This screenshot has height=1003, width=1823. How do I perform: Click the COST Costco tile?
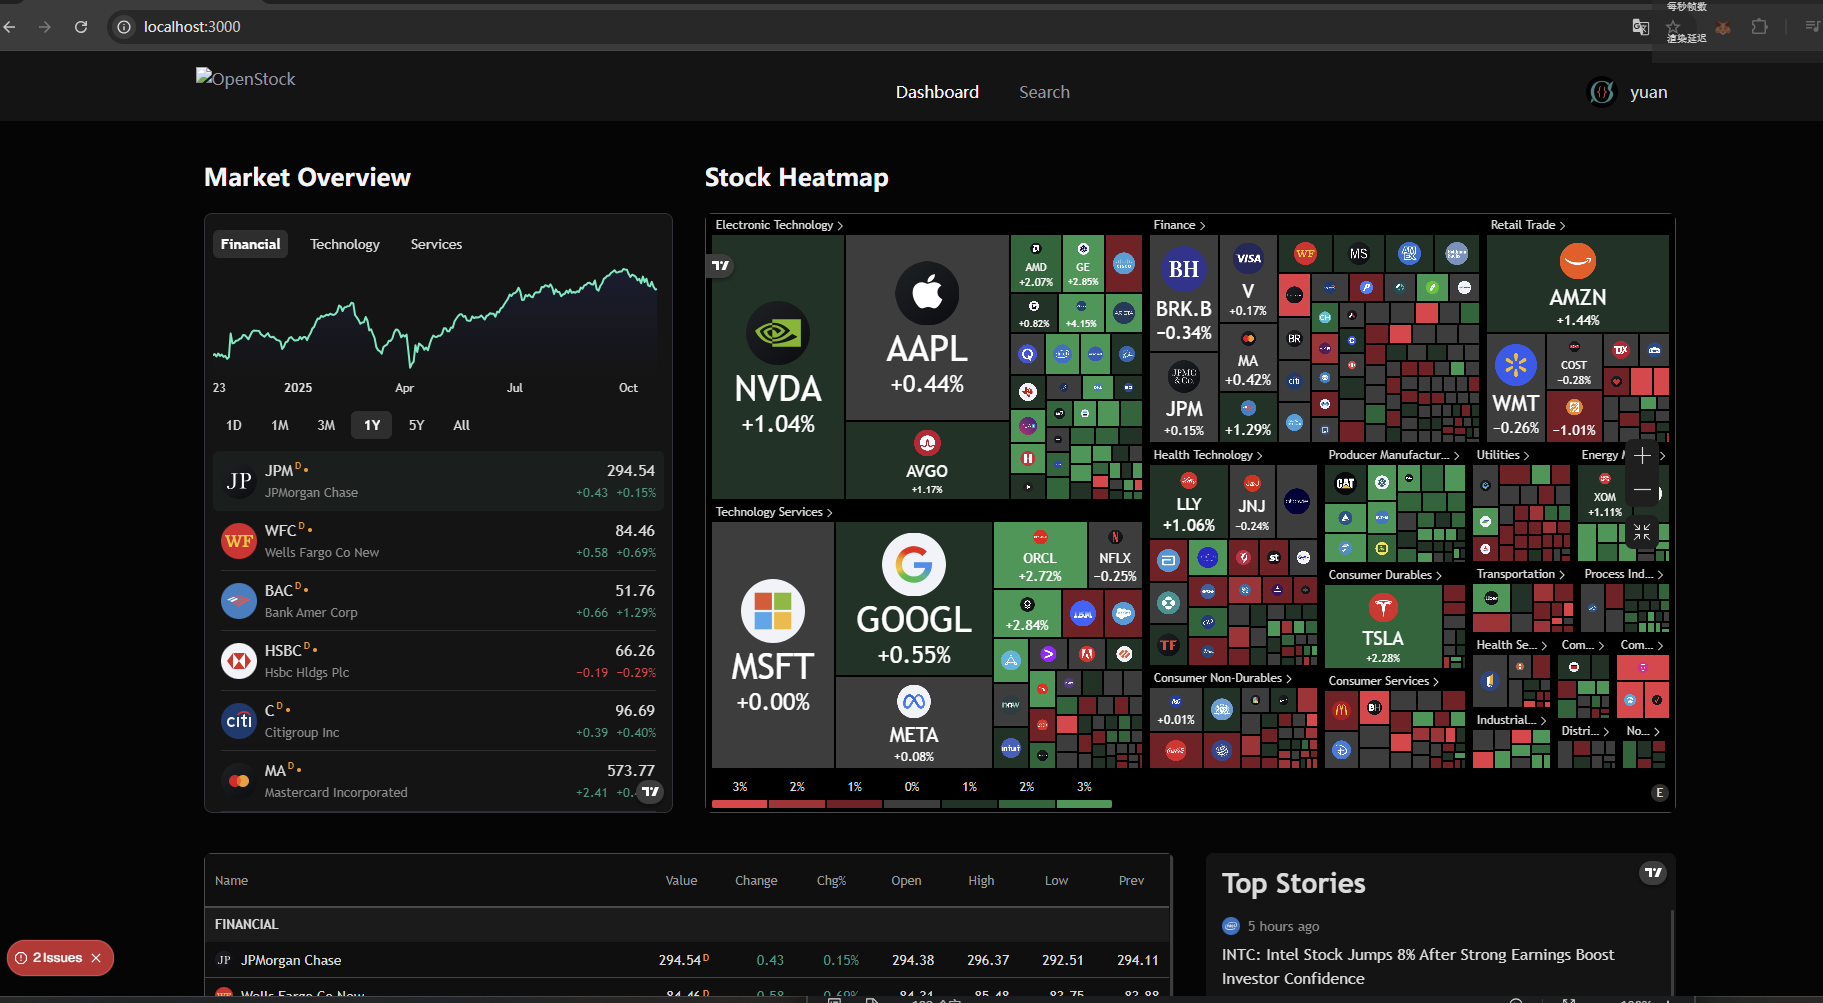coord(1574,362)
